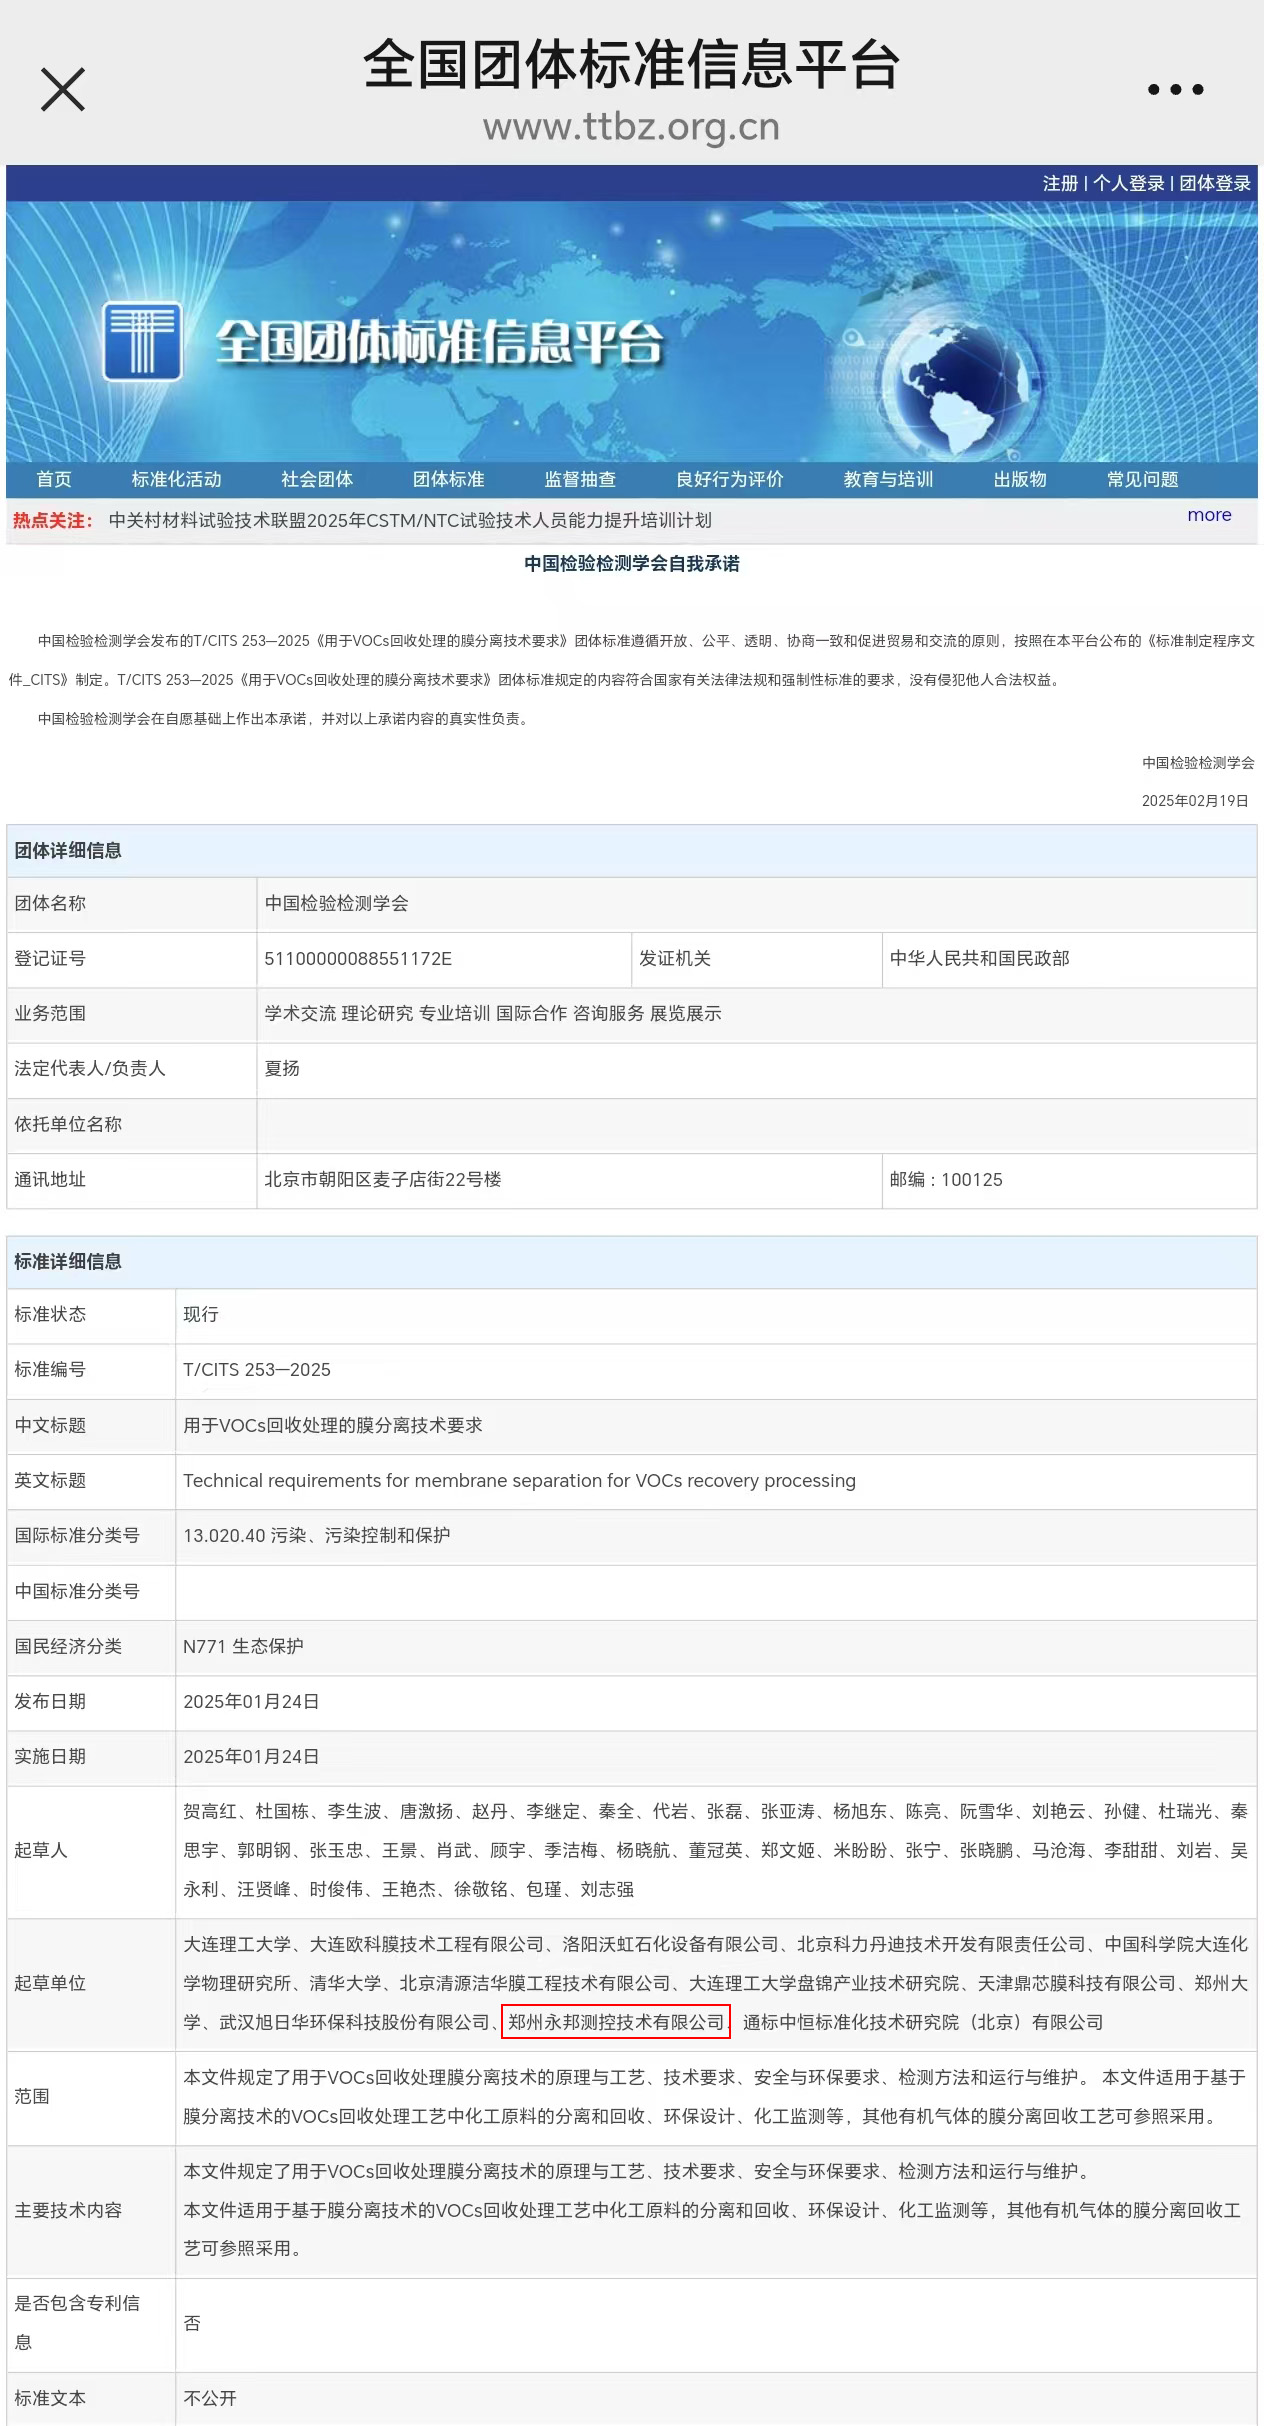Open the three-dot more options menu

1175,89
